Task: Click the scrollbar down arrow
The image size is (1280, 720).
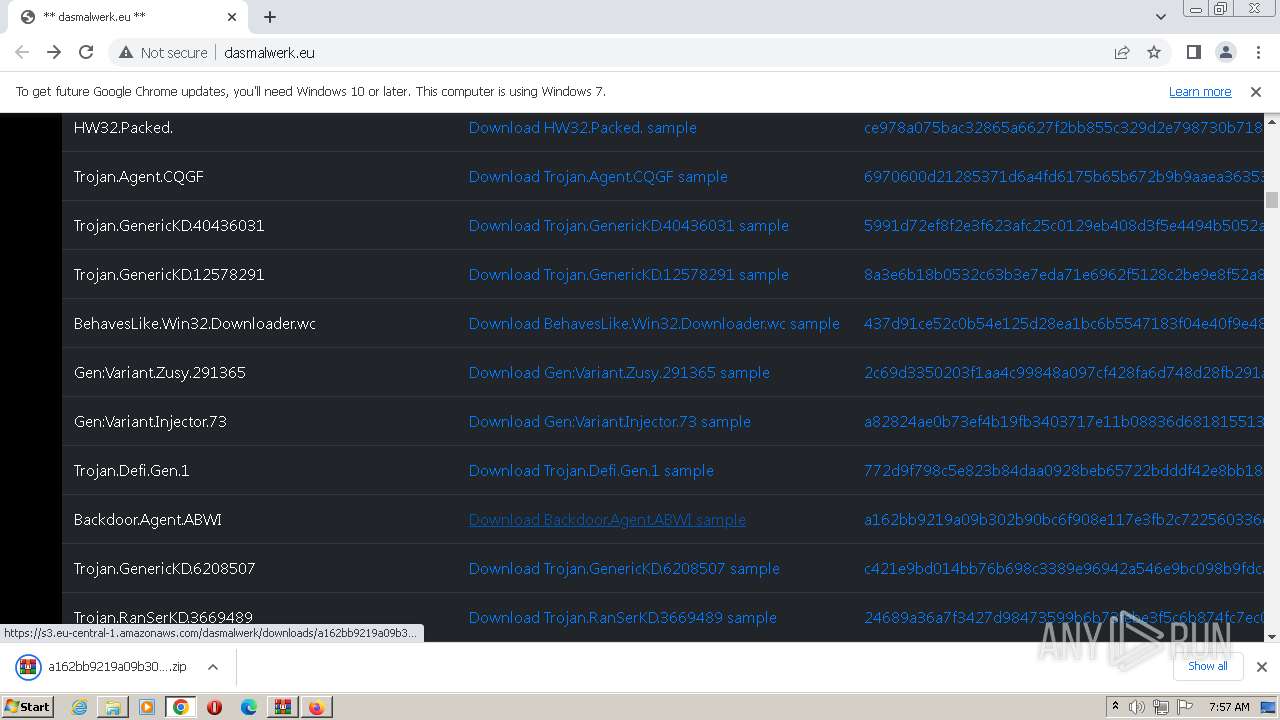Action: [x=1272, y=635]
